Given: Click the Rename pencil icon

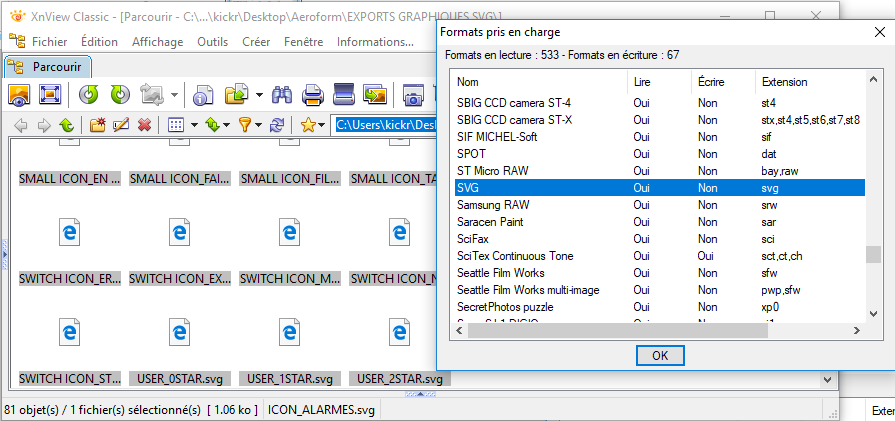Looking at the screenshot, I should tap(121, 125).
